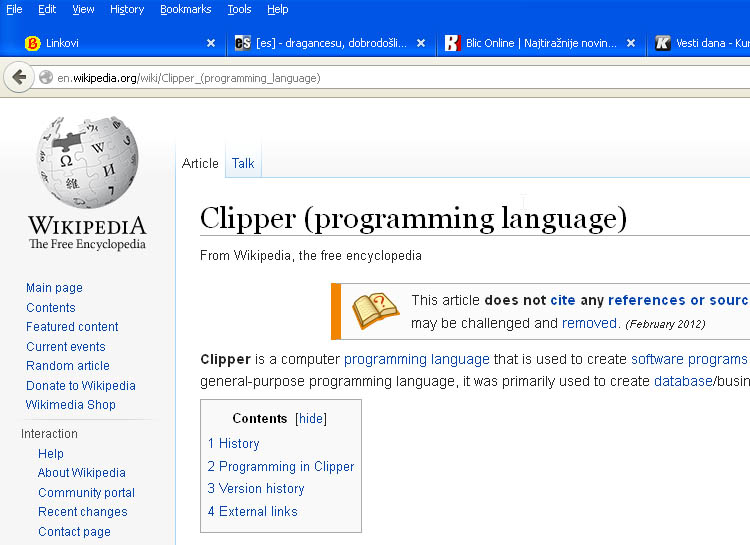Click the WIKIPEDIA wordmark text
Image resolution: width=750 pixels, height=545 pixels.
click(87, 225)
